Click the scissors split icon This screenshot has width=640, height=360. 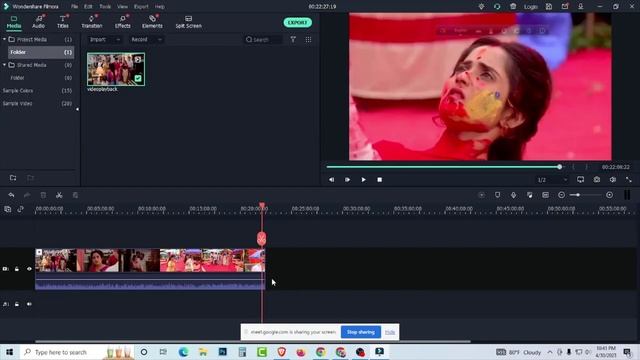(x=59, y=195)
